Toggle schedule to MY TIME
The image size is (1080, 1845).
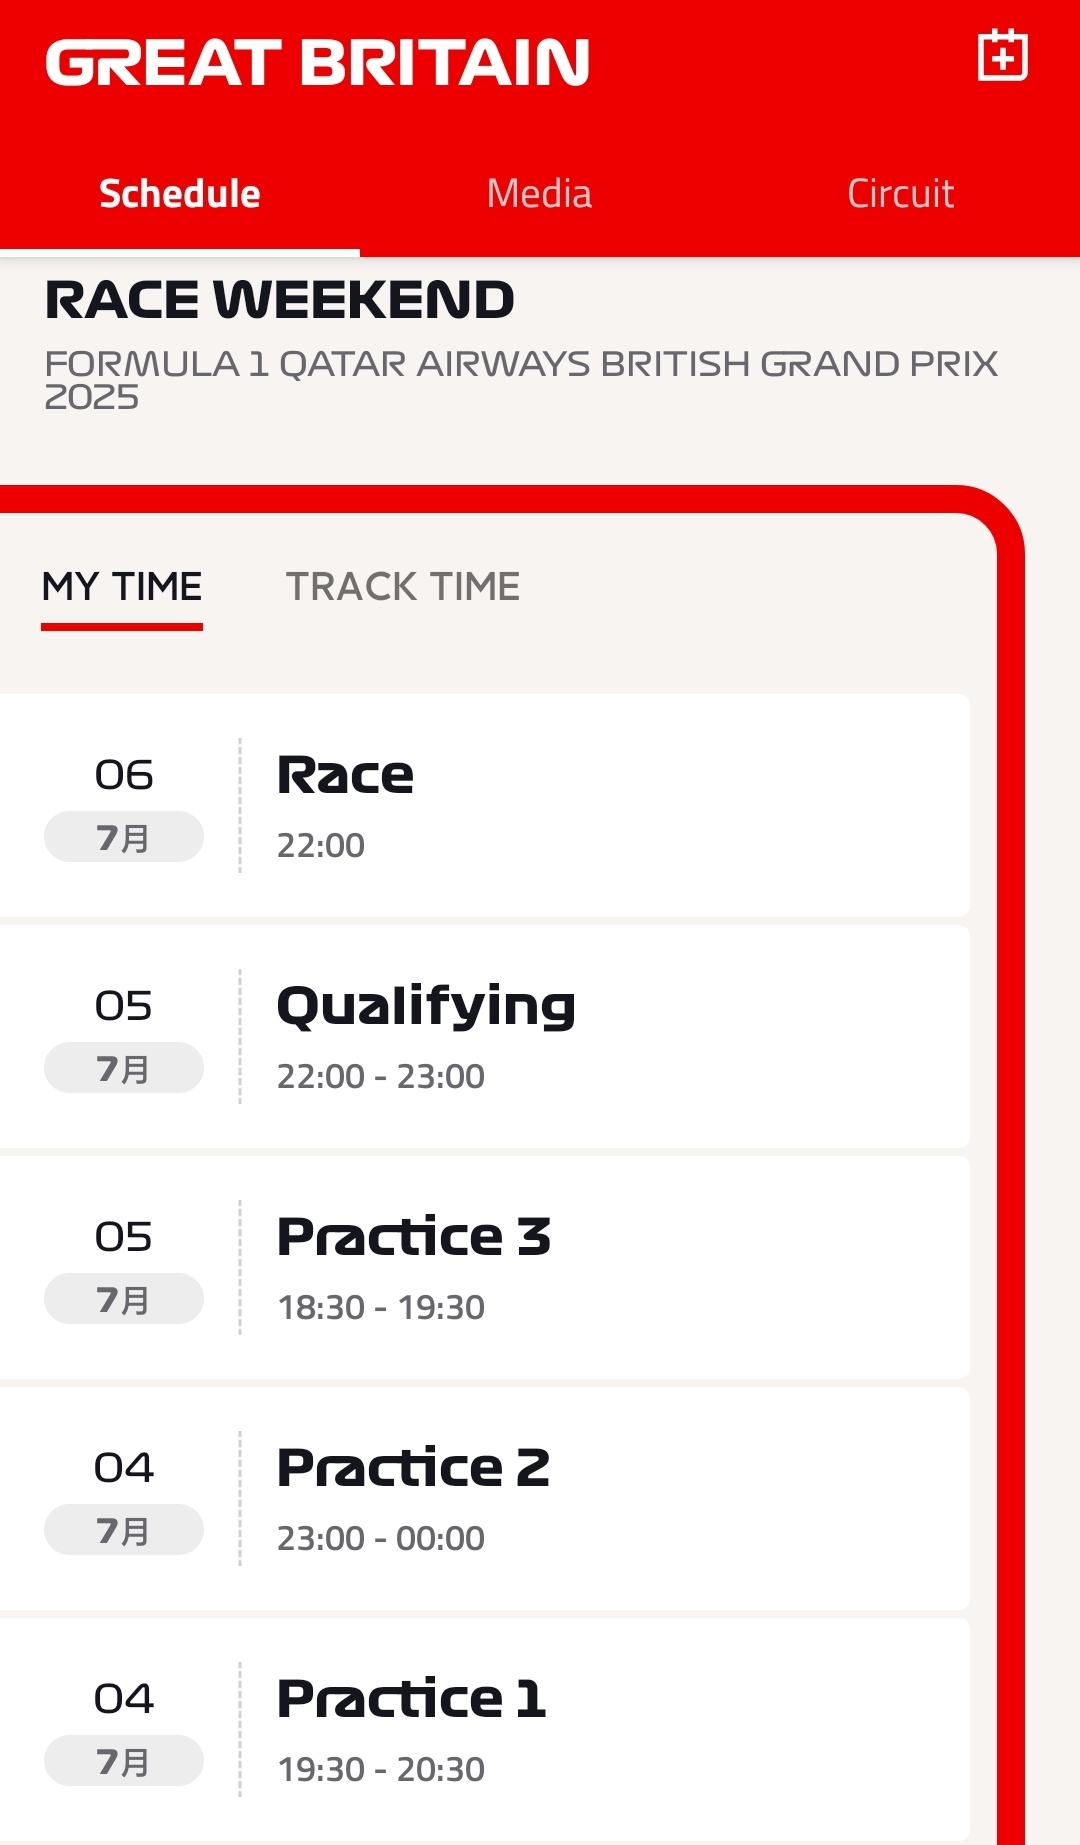(x=122, y=586)
